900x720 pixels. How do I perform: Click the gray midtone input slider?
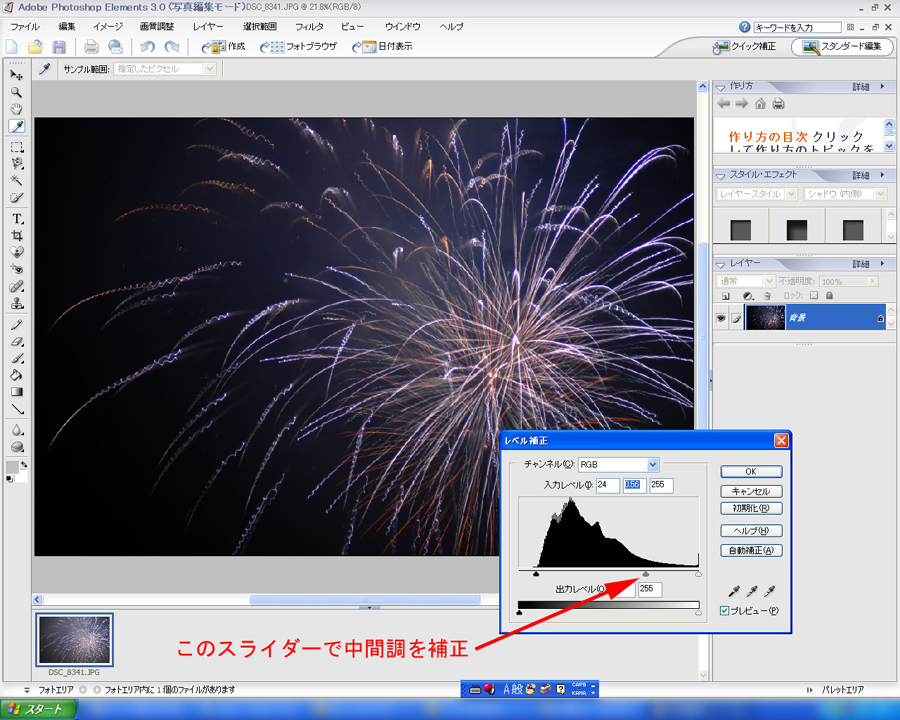pos(646,574)
